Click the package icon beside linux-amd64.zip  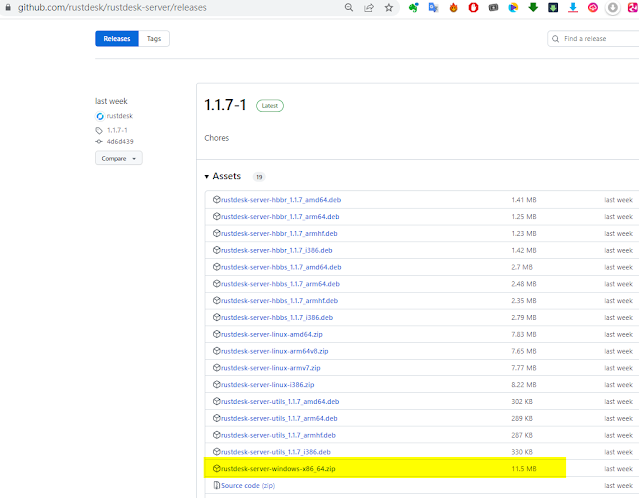pos(216,334)
